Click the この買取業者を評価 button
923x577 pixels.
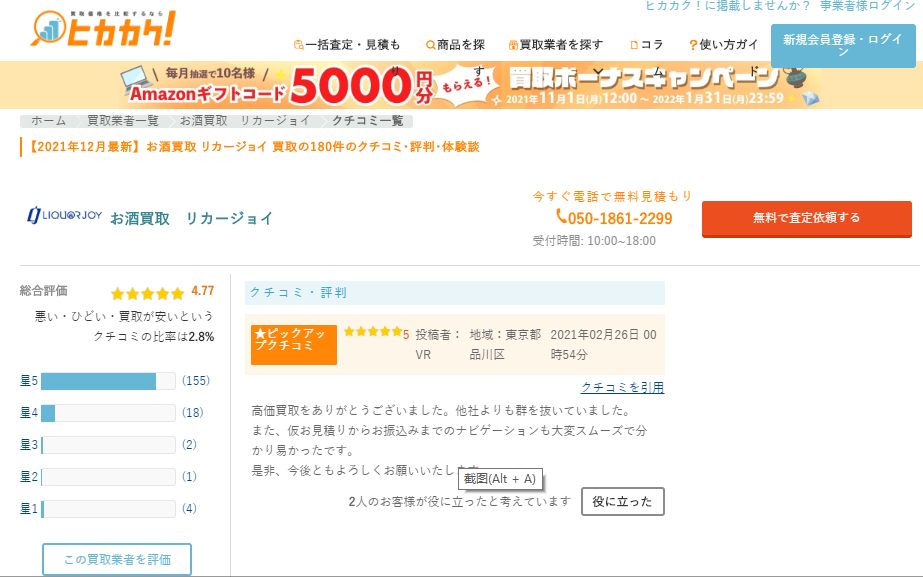pos(117,559)
